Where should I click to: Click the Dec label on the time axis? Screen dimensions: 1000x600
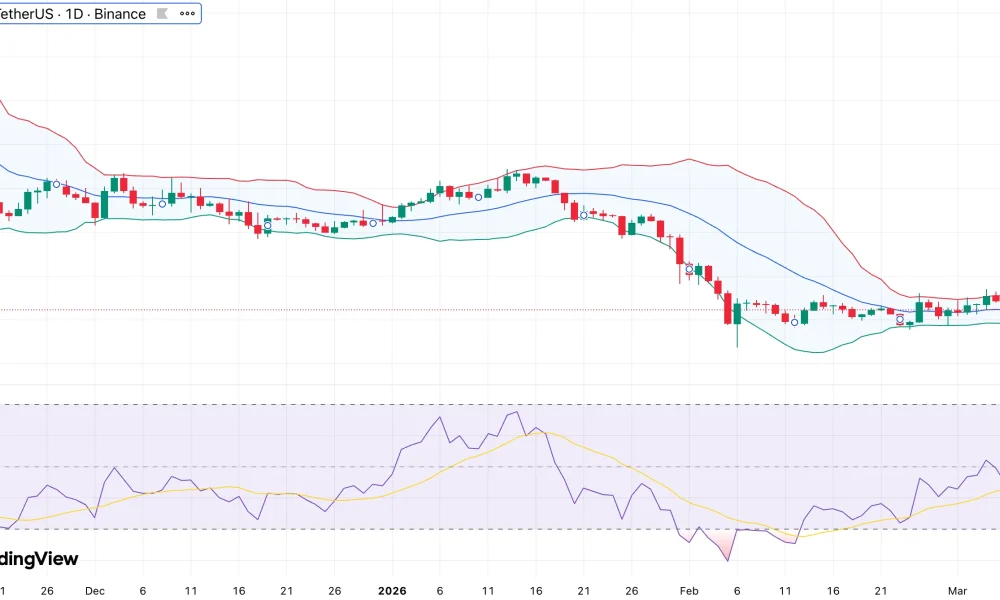coord(95,591)
